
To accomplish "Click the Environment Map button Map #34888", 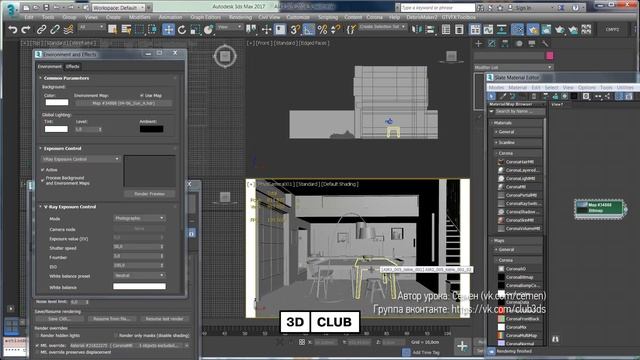I will click(124, 103).
